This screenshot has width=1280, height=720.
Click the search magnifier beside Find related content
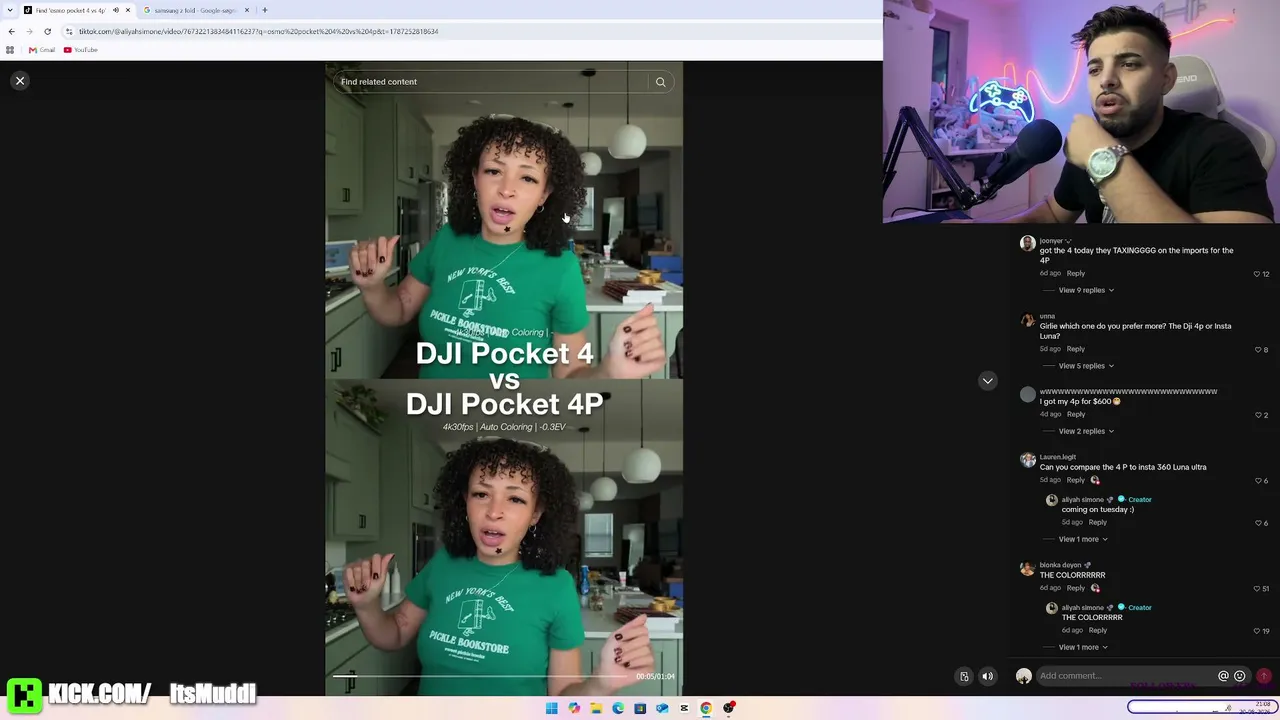pyautogui.click(x=660, y=82)
